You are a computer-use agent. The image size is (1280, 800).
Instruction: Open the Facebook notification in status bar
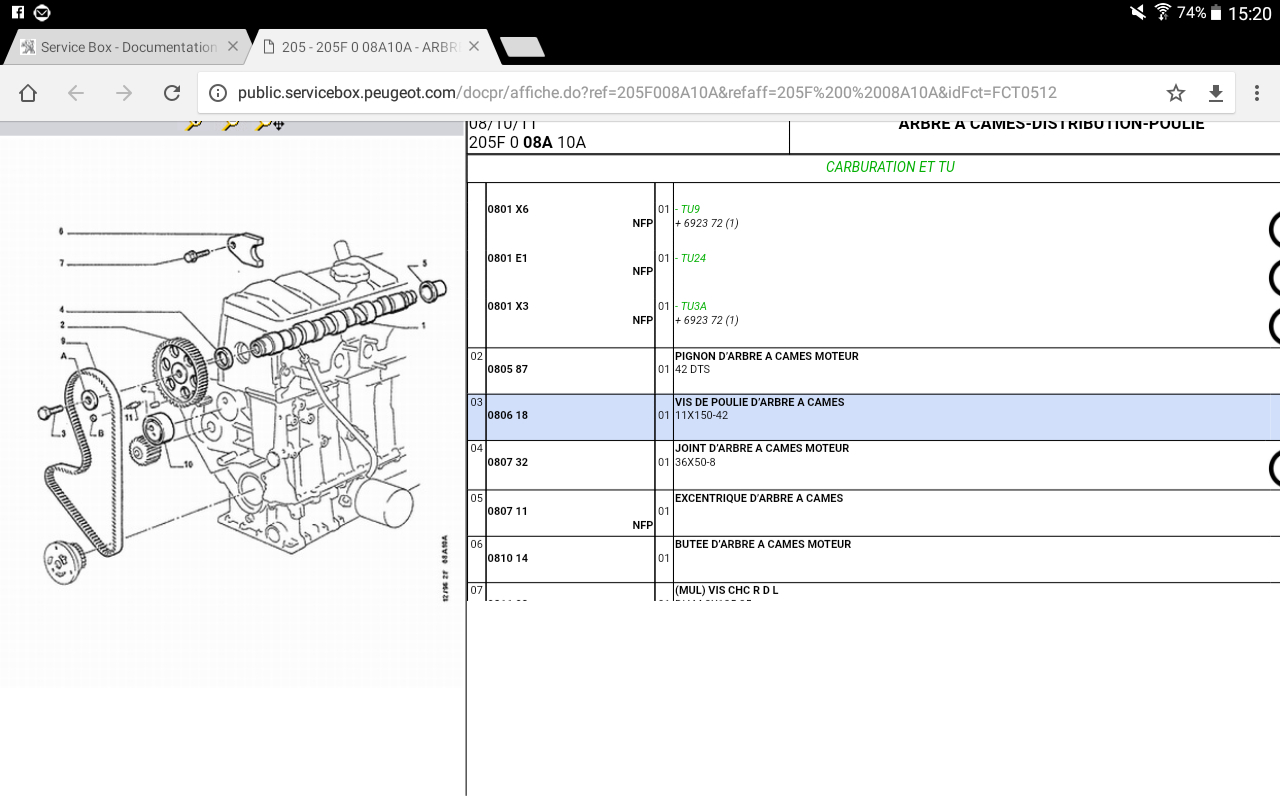pyautogui.click(x=17, y=13)
